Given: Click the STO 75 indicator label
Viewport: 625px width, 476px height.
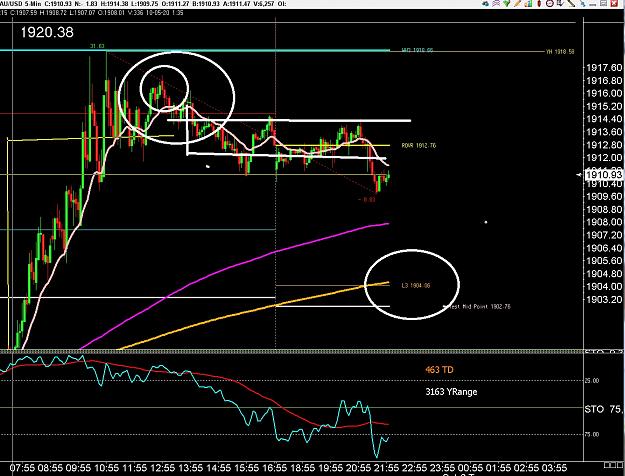Looking at the screenshot, I should (603, 409).
